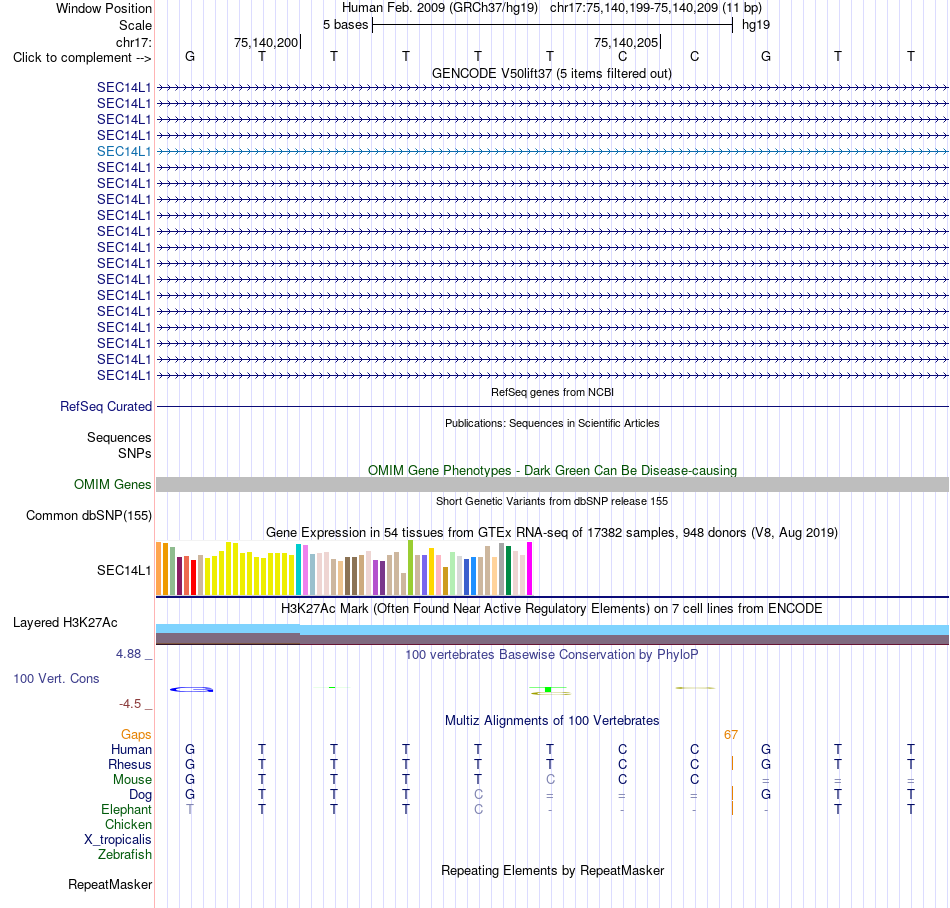Click the '5 bases' scale text
This screenshot has width=950, height=908.
[345, 25]
